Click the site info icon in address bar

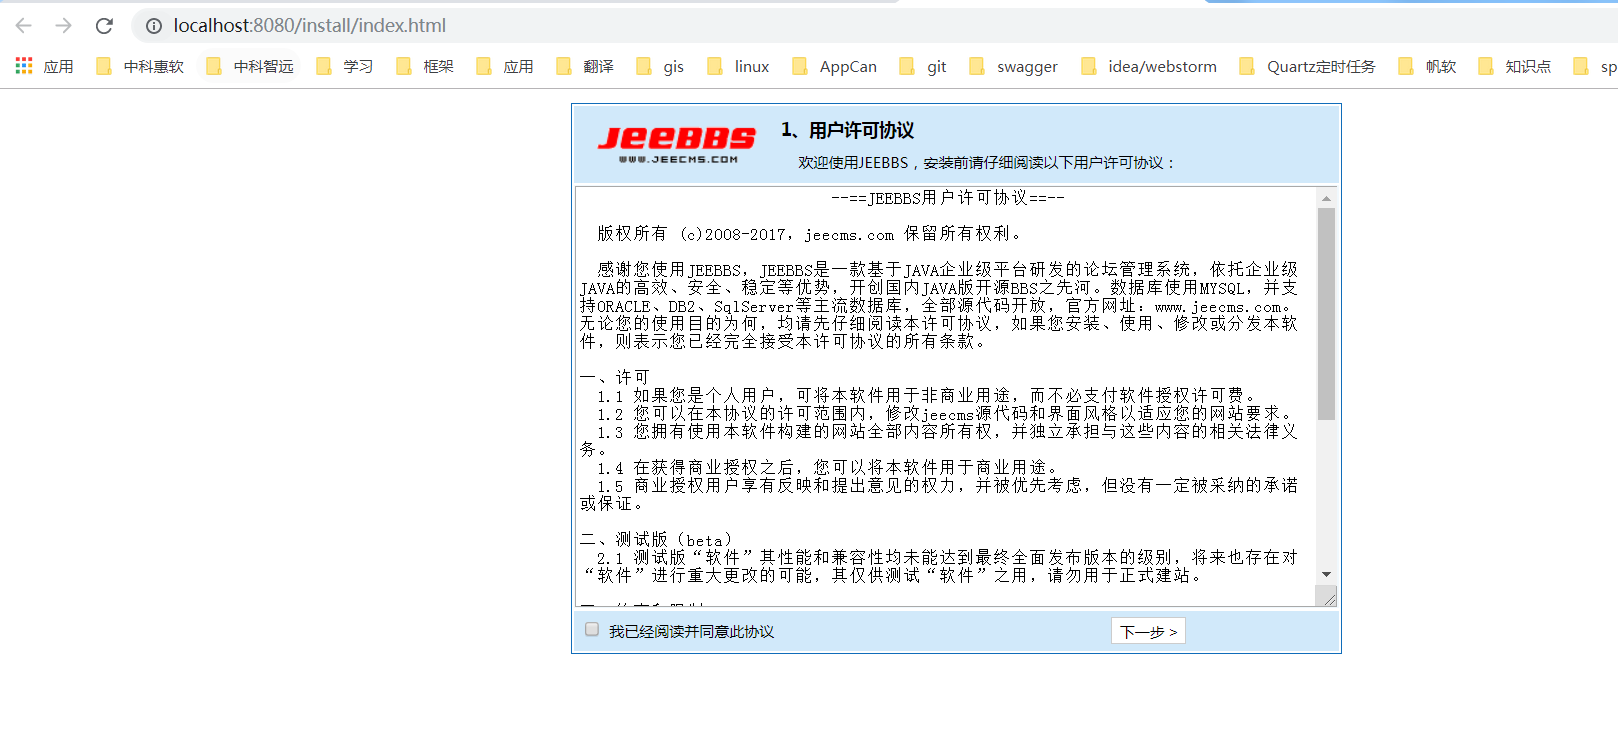click(x=154, y=26)
